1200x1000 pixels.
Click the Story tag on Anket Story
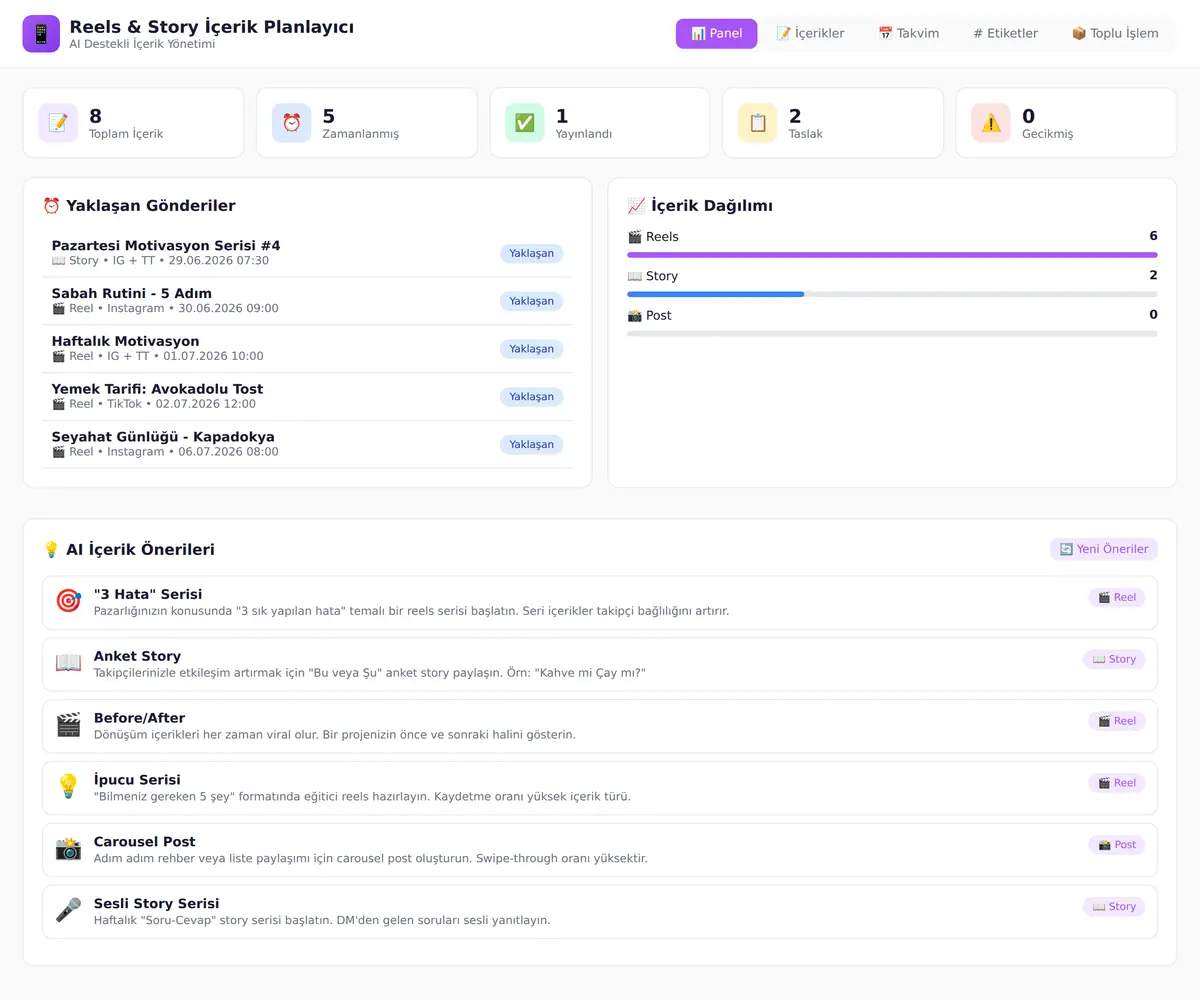pos(1114,659)
